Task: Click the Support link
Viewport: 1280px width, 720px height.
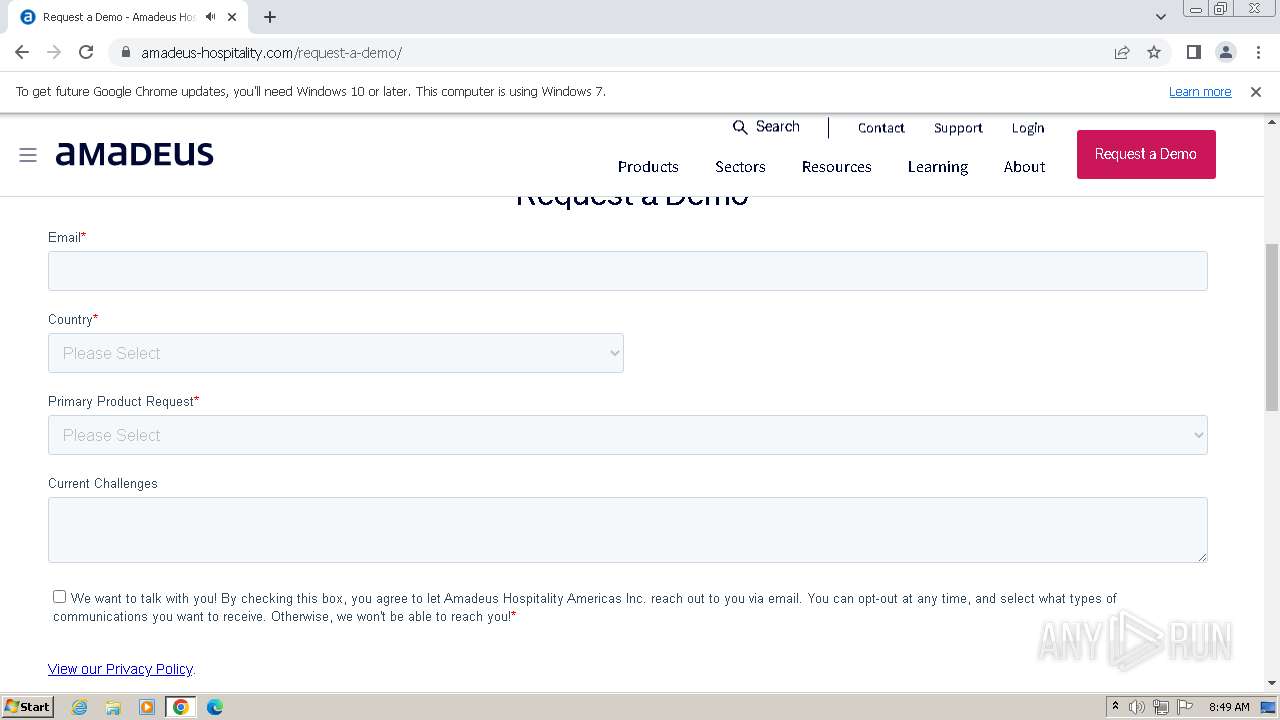Action: pyautogui.click(x=958, y=128)
